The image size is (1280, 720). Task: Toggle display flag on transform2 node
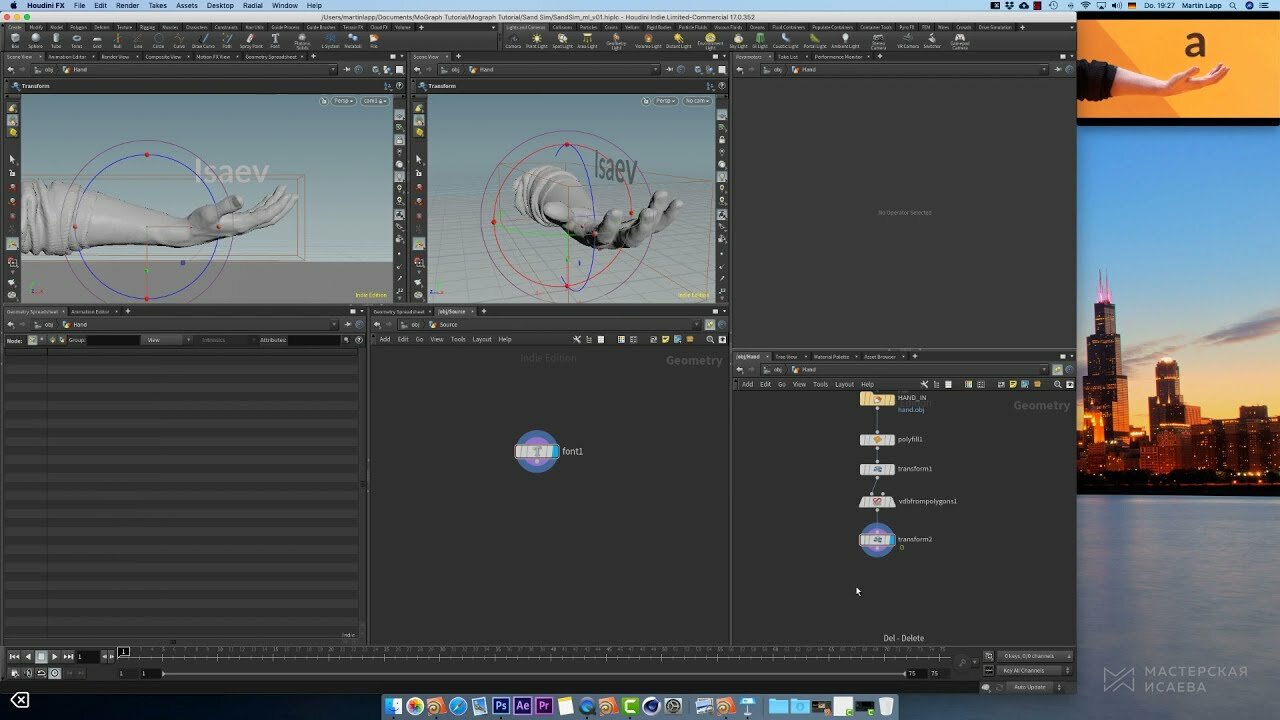tap(891, 540)
